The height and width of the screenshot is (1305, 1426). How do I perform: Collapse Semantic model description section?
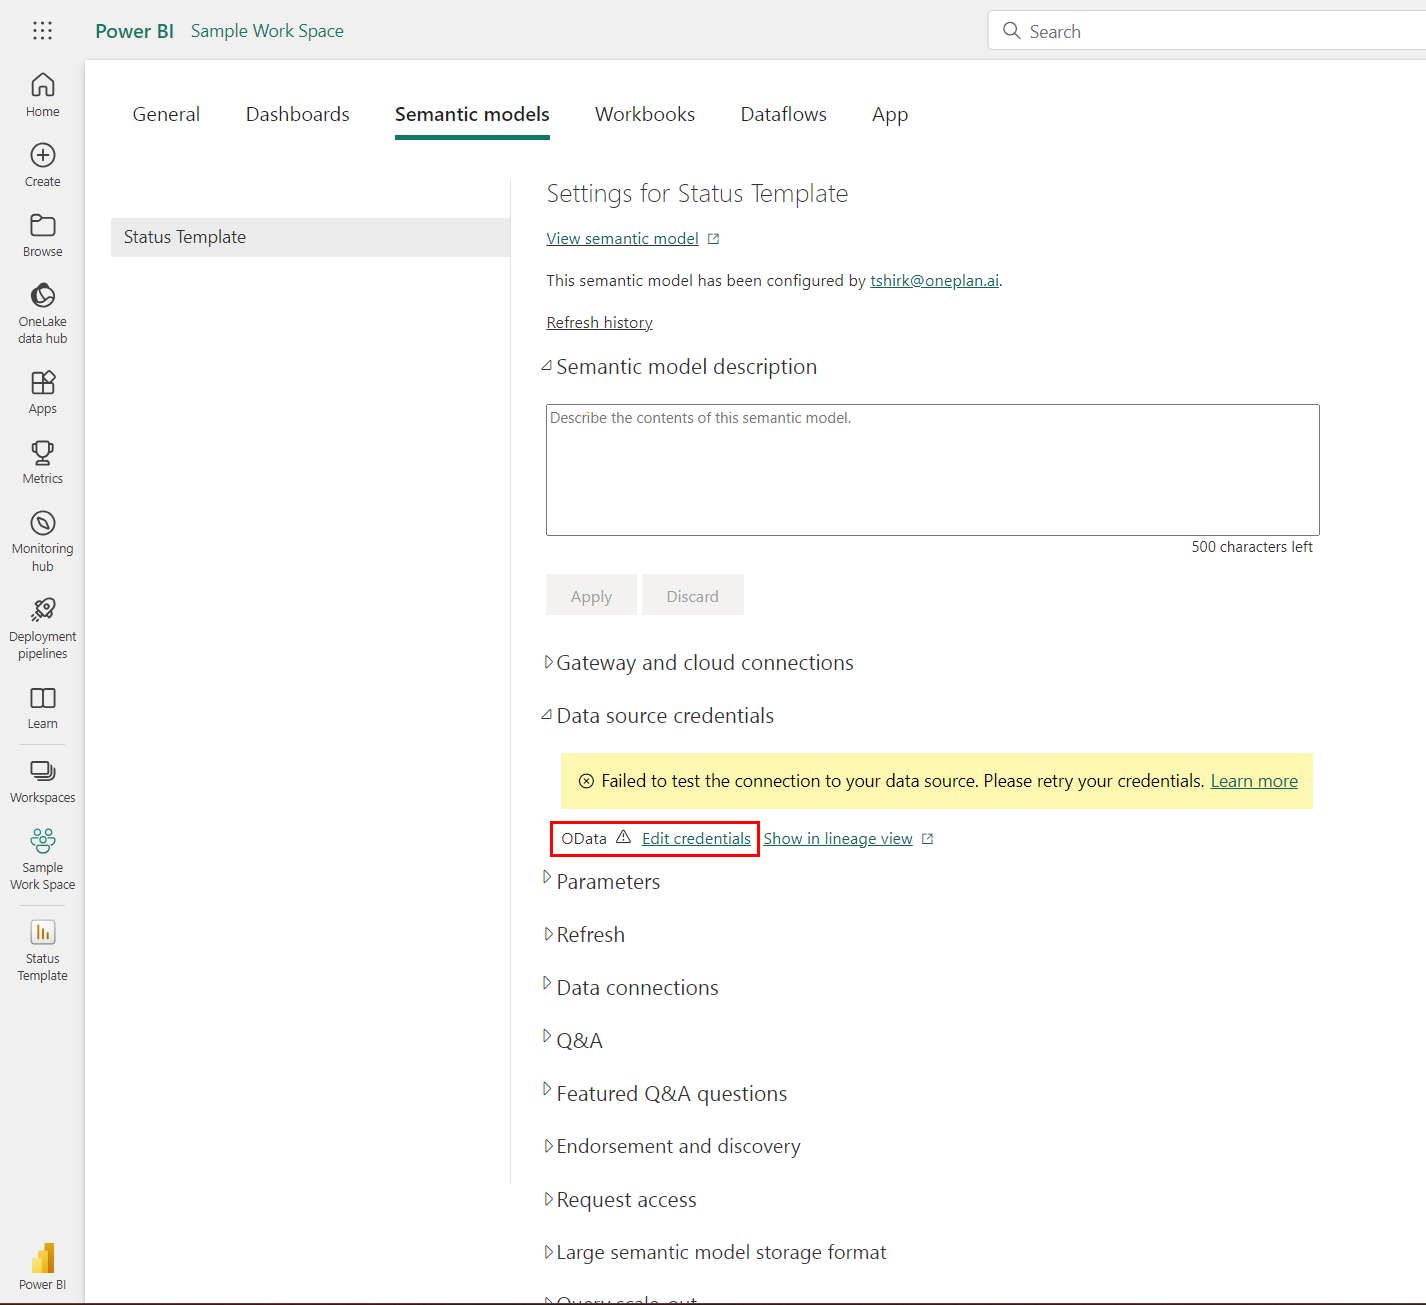coord(547,366)
